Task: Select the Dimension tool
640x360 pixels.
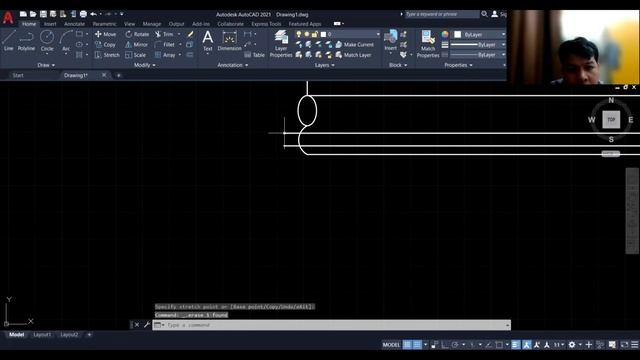Action: point(229,41)
